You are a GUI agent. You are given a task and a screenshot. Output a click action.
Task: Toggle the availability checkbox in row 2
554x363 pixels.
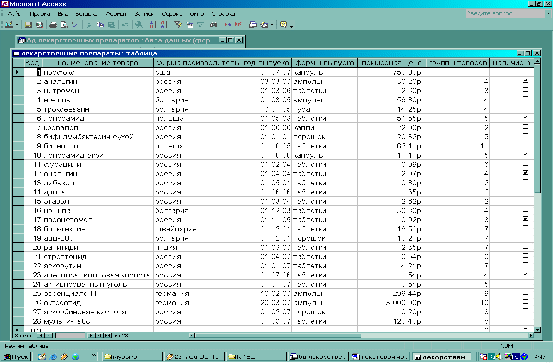tap(525, 81)
